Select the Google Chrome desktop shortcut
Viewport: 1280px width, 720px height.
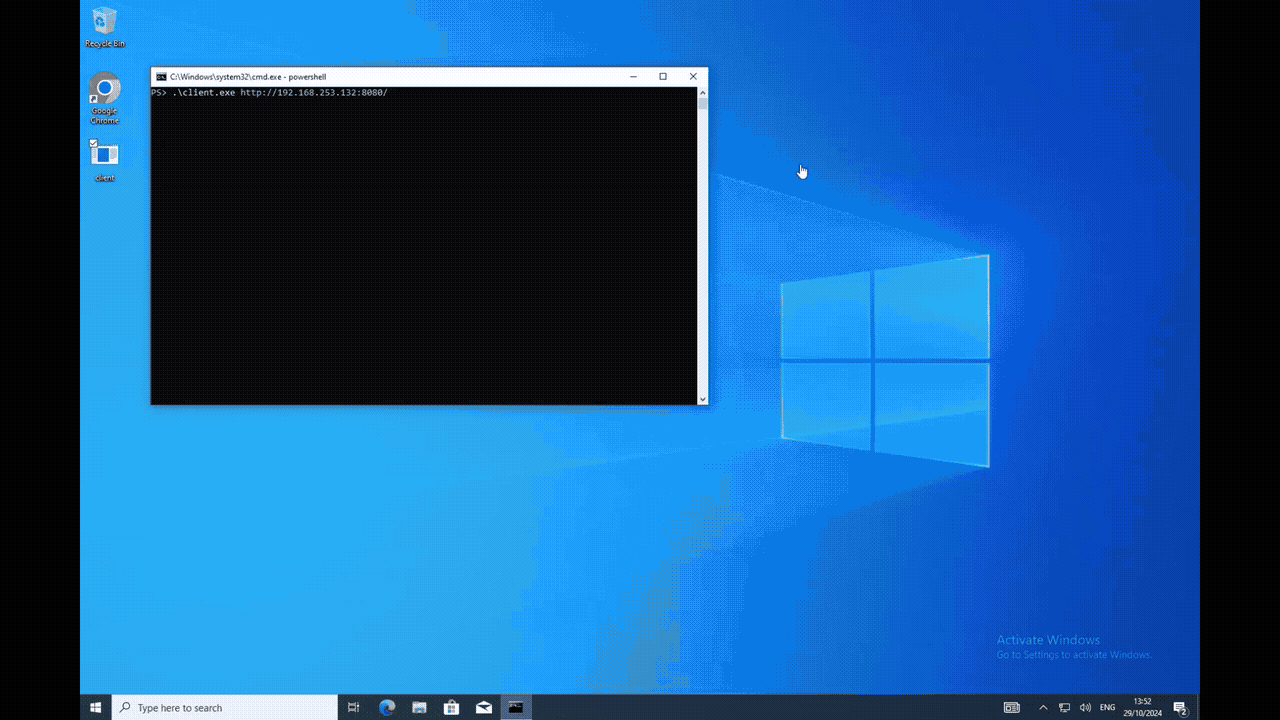pyautogui.click(x=104, y=92)
